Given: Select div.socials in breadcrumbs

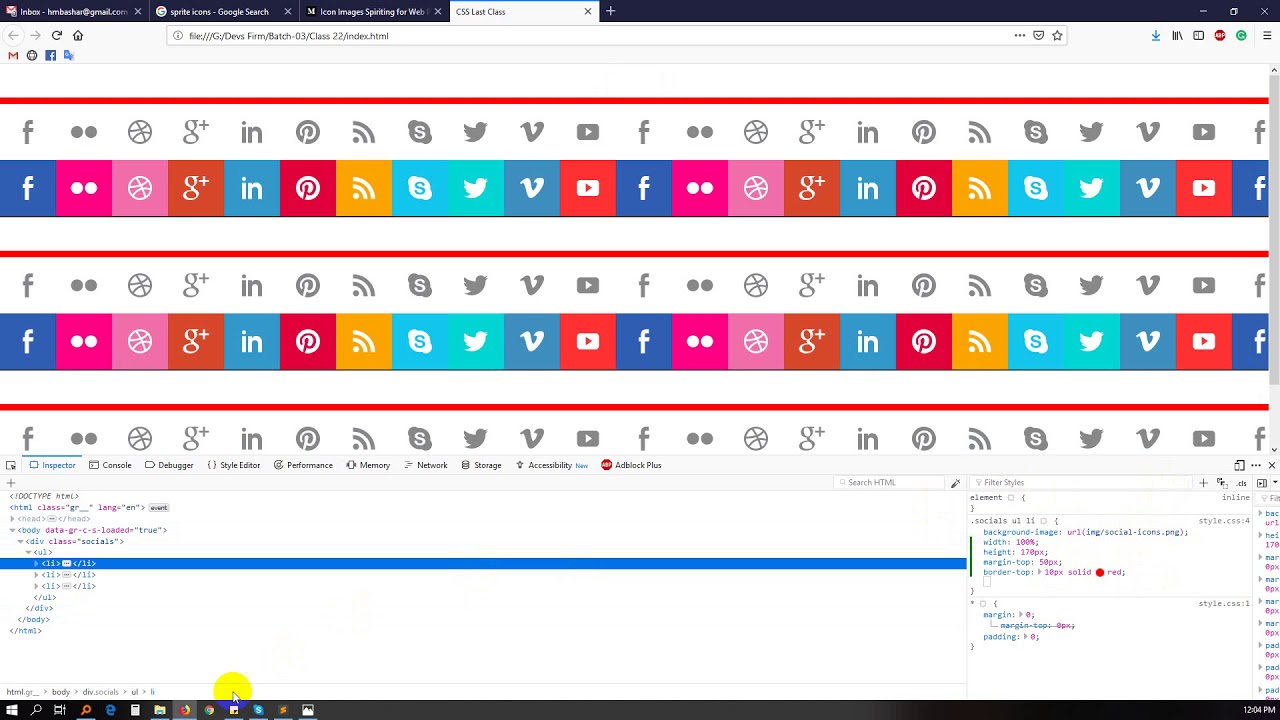Looking at the screenshot, I should 100,692.
